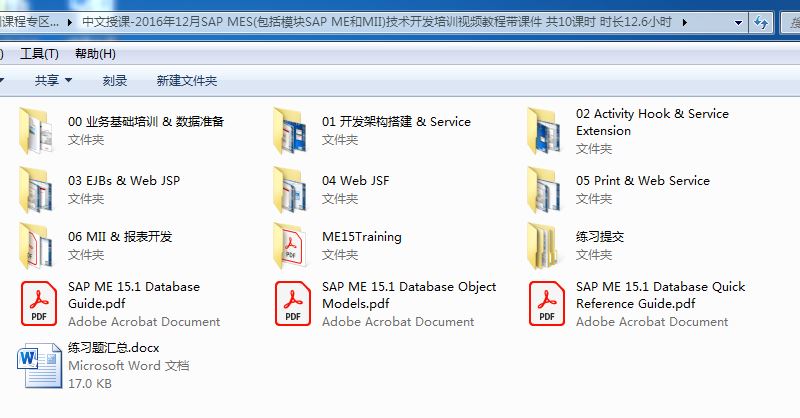Click the Microsoft Word 文档 type label

(x=129, y=366)
